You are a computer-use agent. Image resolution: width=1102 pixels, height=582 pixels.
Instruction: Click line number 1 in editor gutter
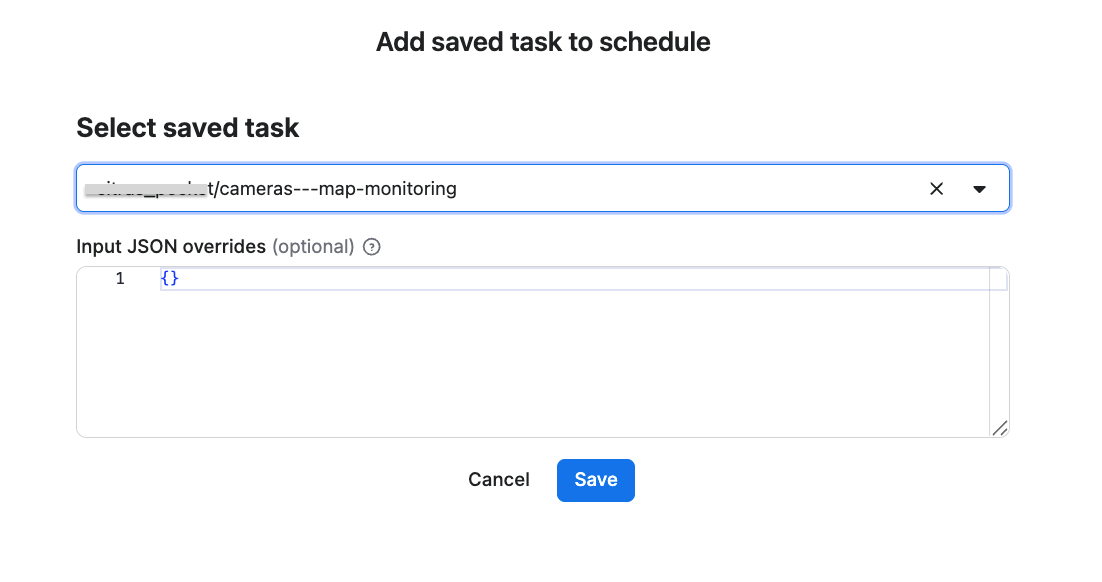(120, 279)
